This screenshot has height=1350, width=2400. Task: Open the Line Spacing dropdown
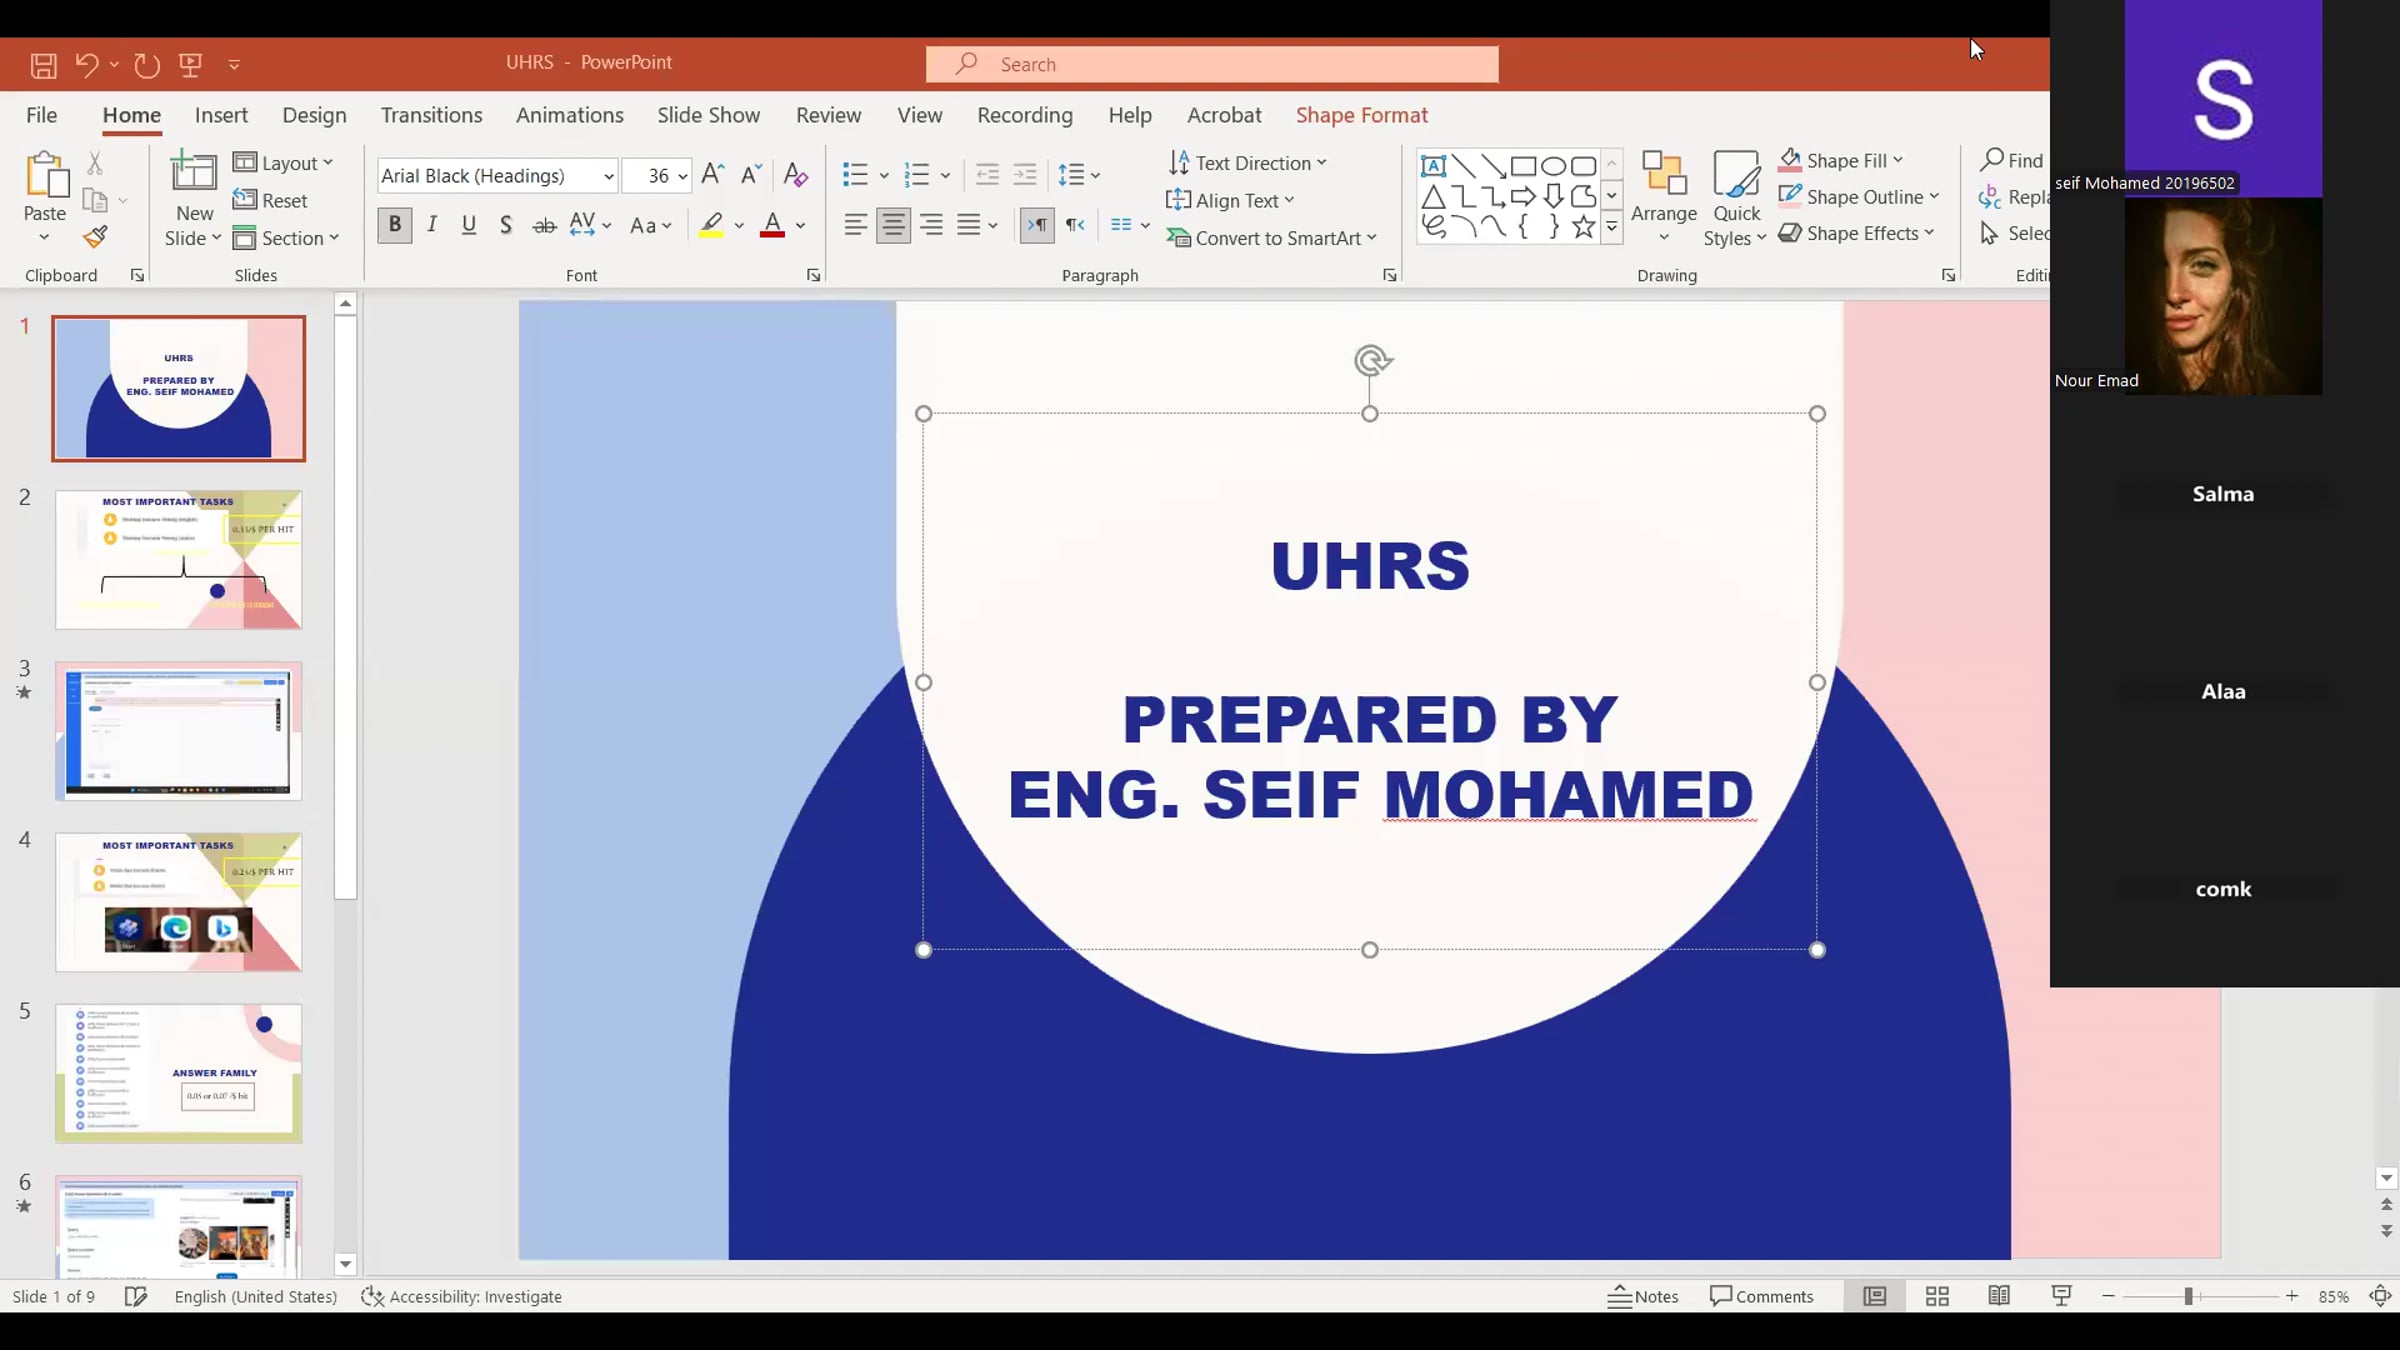coord(1078,173)
